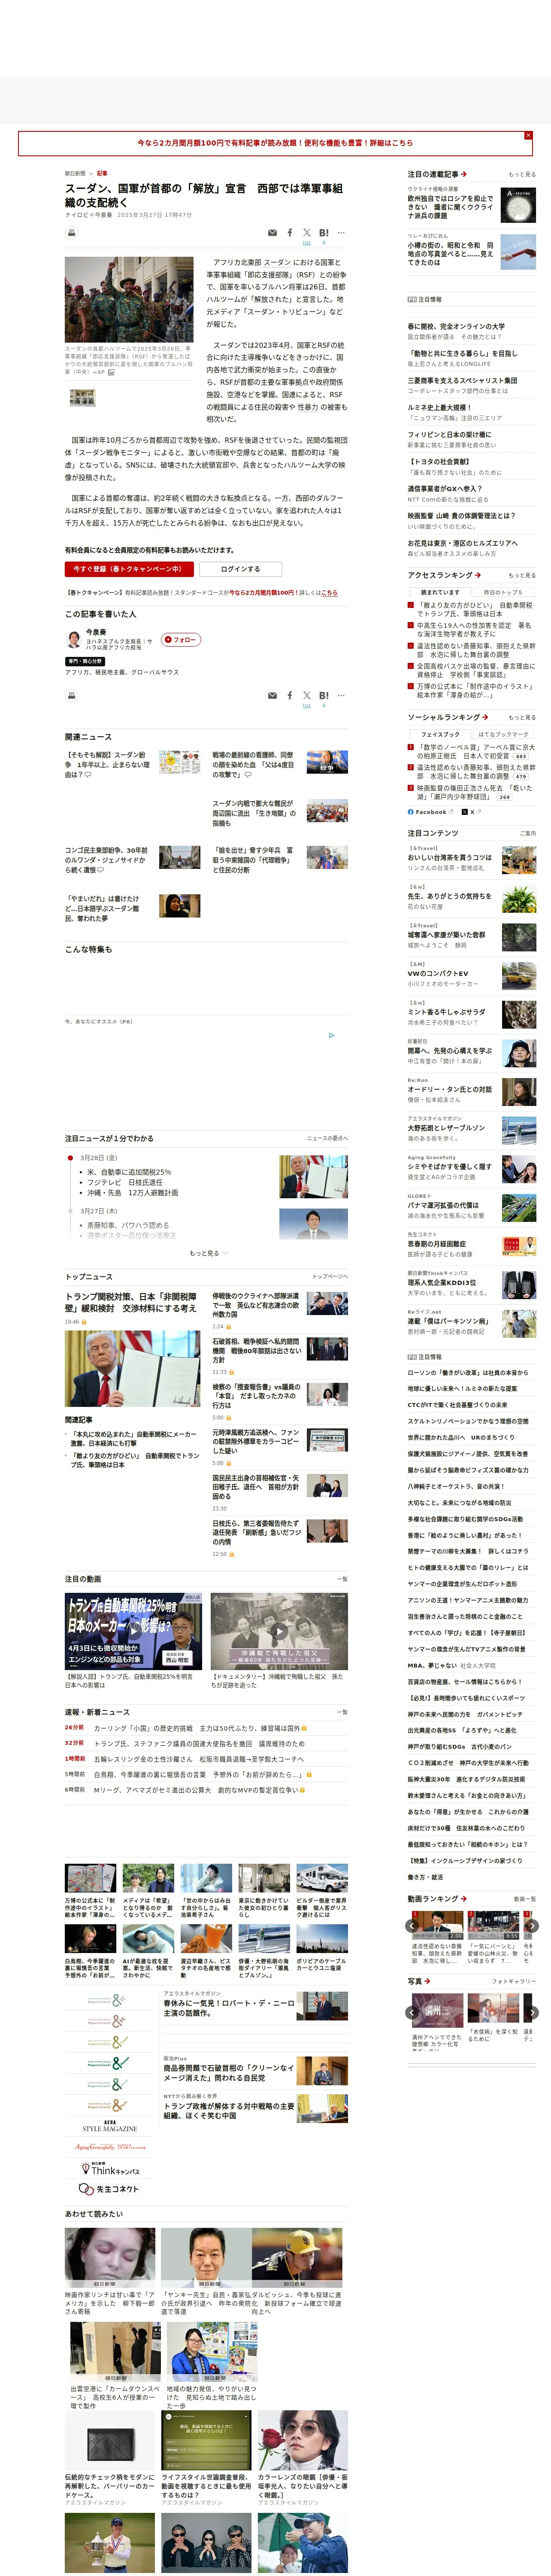Select the 読まれています ranking tab
The height and width of the screenshot is (2576, 551).
pos(440,592)
